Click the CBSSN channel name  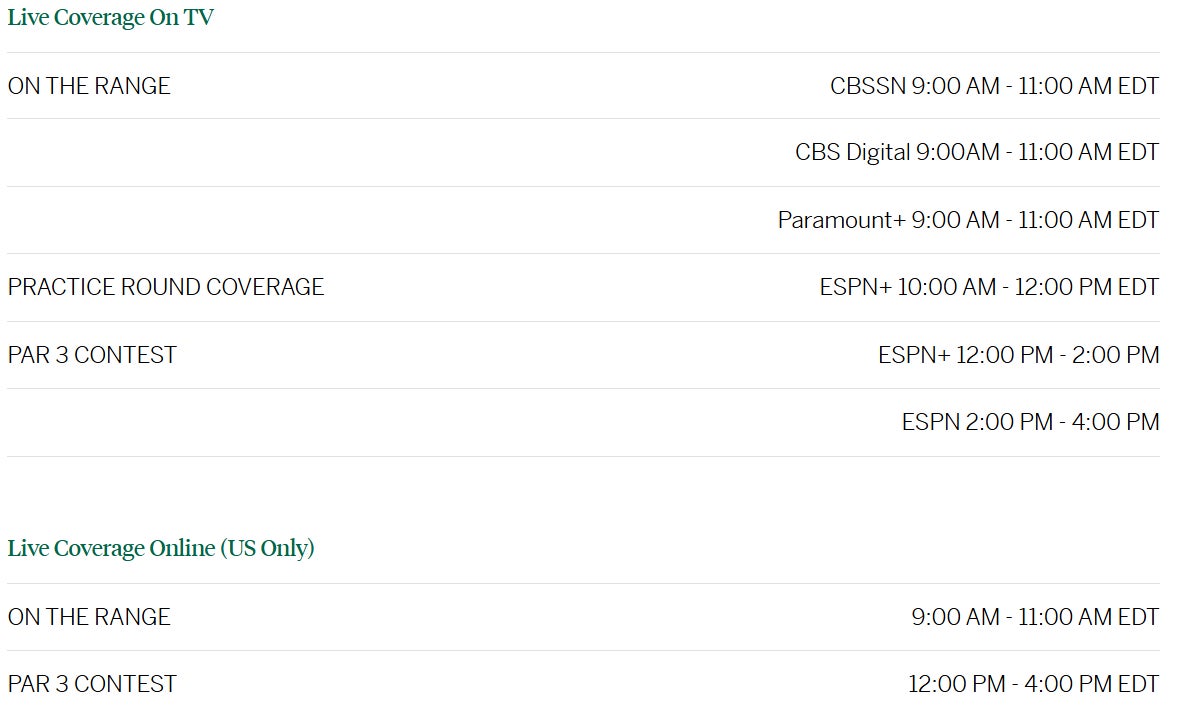[x=867, y=86]
